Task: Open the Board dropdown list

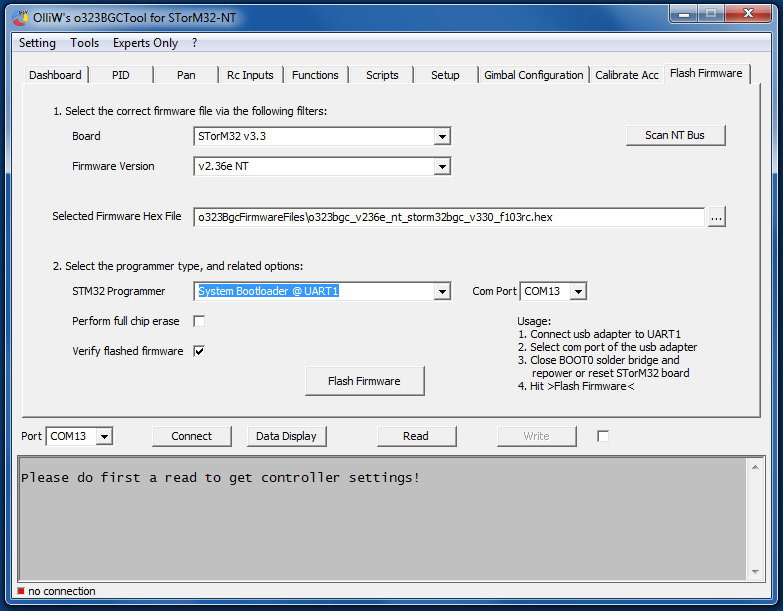Action: tap(442, 136)
